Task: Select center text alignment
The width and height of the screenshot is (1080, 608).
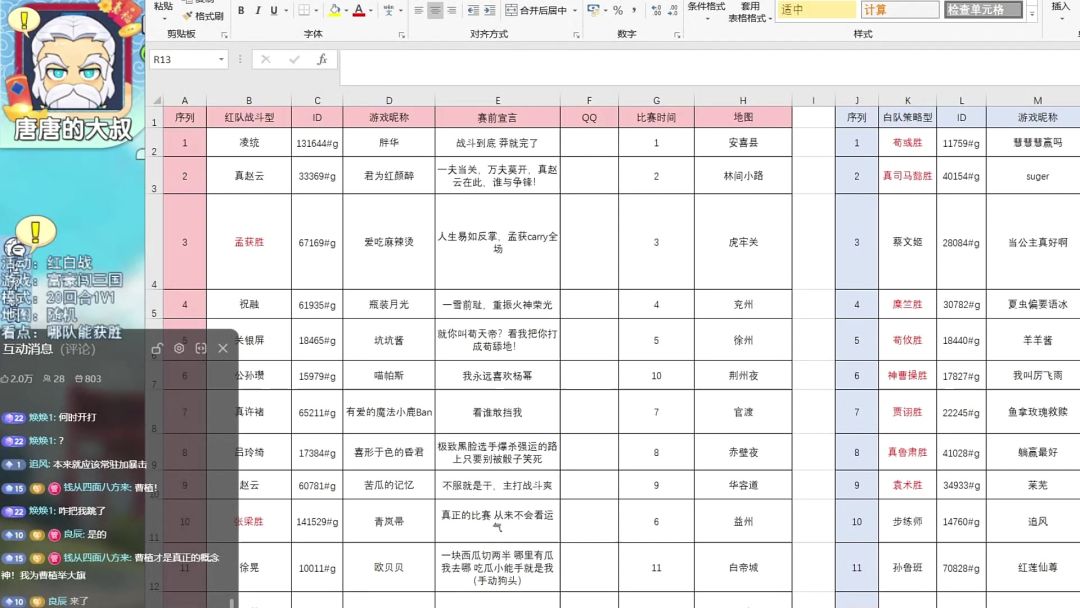Action: [x=435, y=11]
